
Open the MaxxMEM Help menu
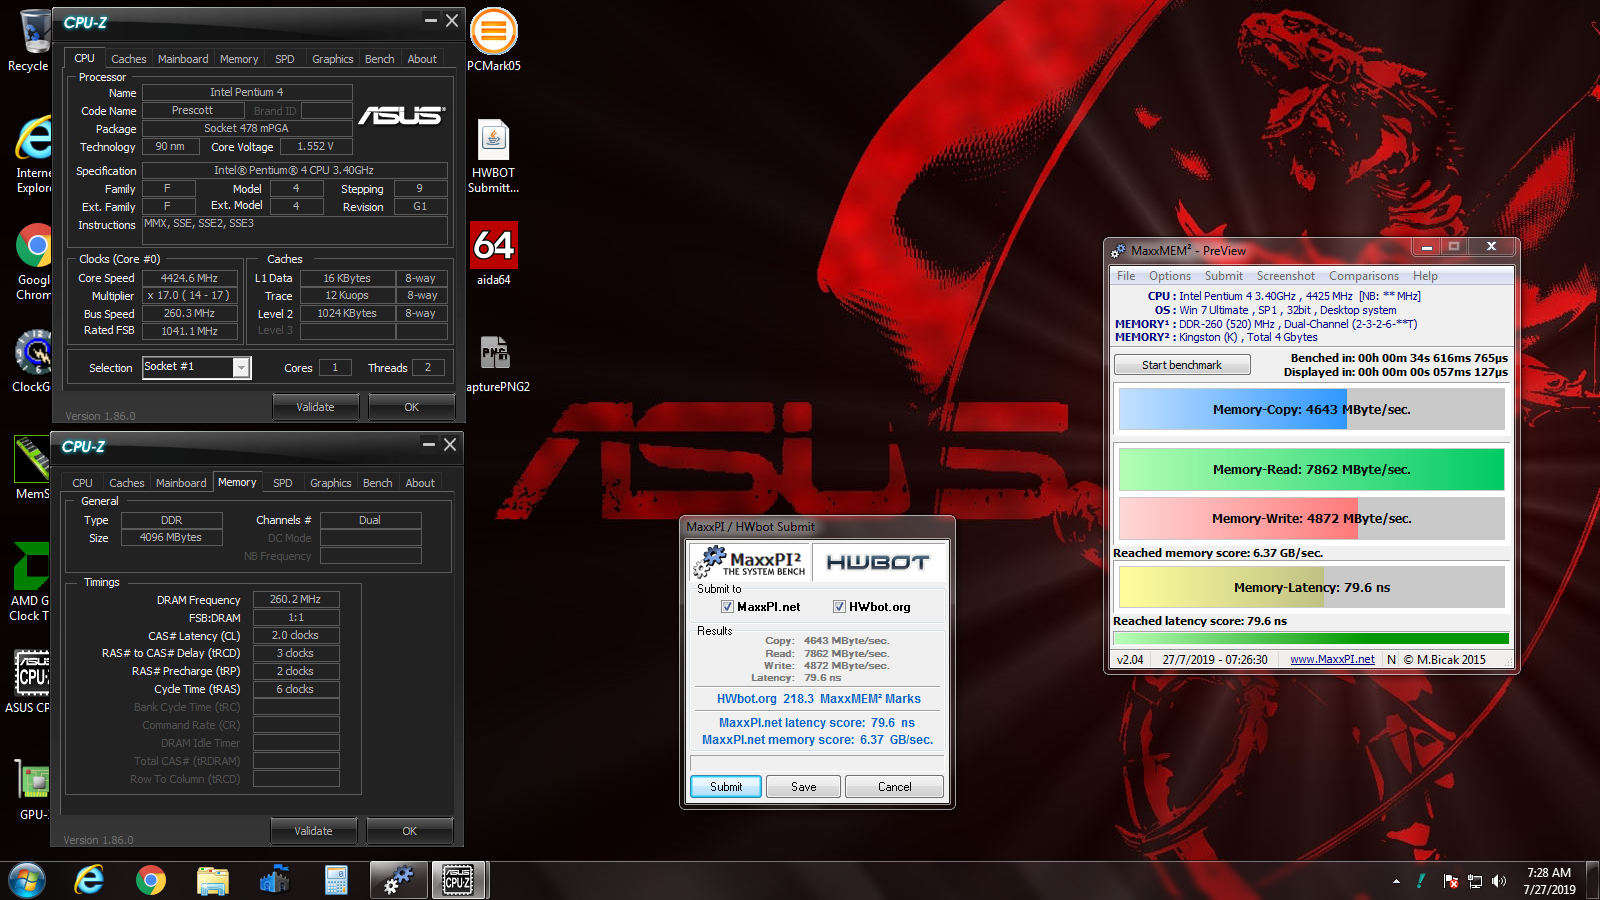click(x=1425, y=276)
